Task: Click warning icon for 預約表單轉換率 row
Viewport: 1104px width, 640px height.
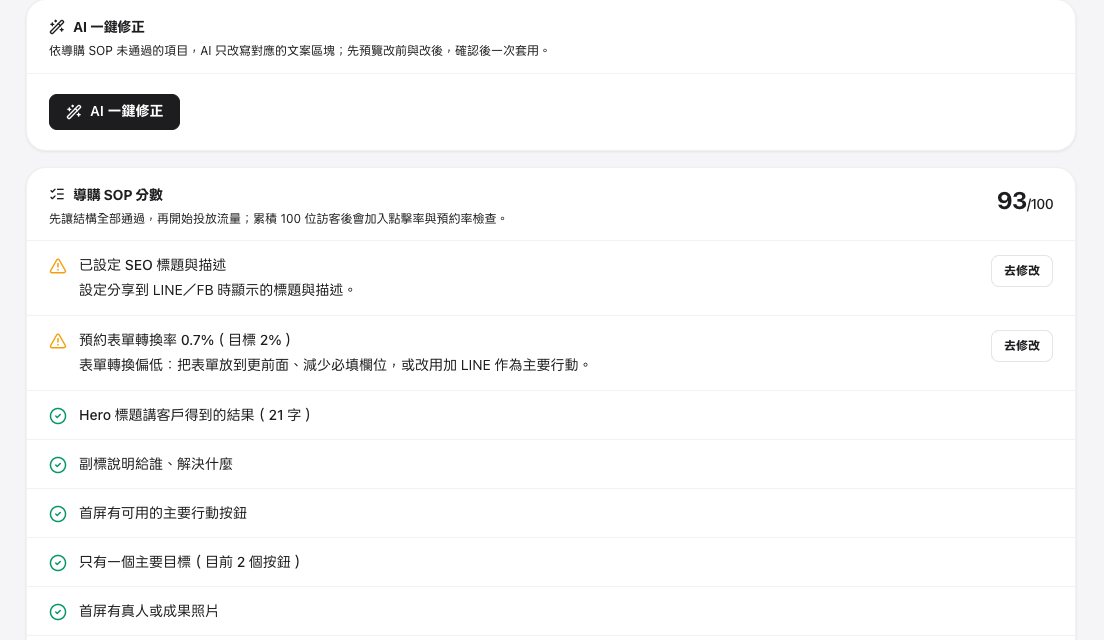Action: (58, 341)
